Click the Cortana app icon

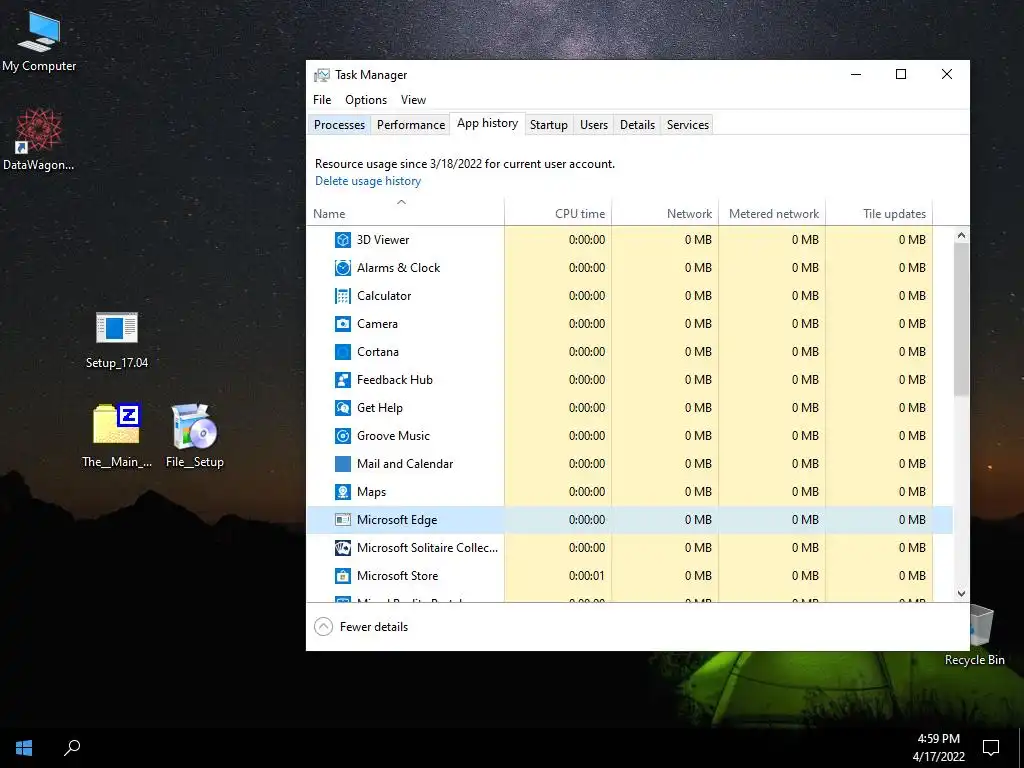click(343, 352)
